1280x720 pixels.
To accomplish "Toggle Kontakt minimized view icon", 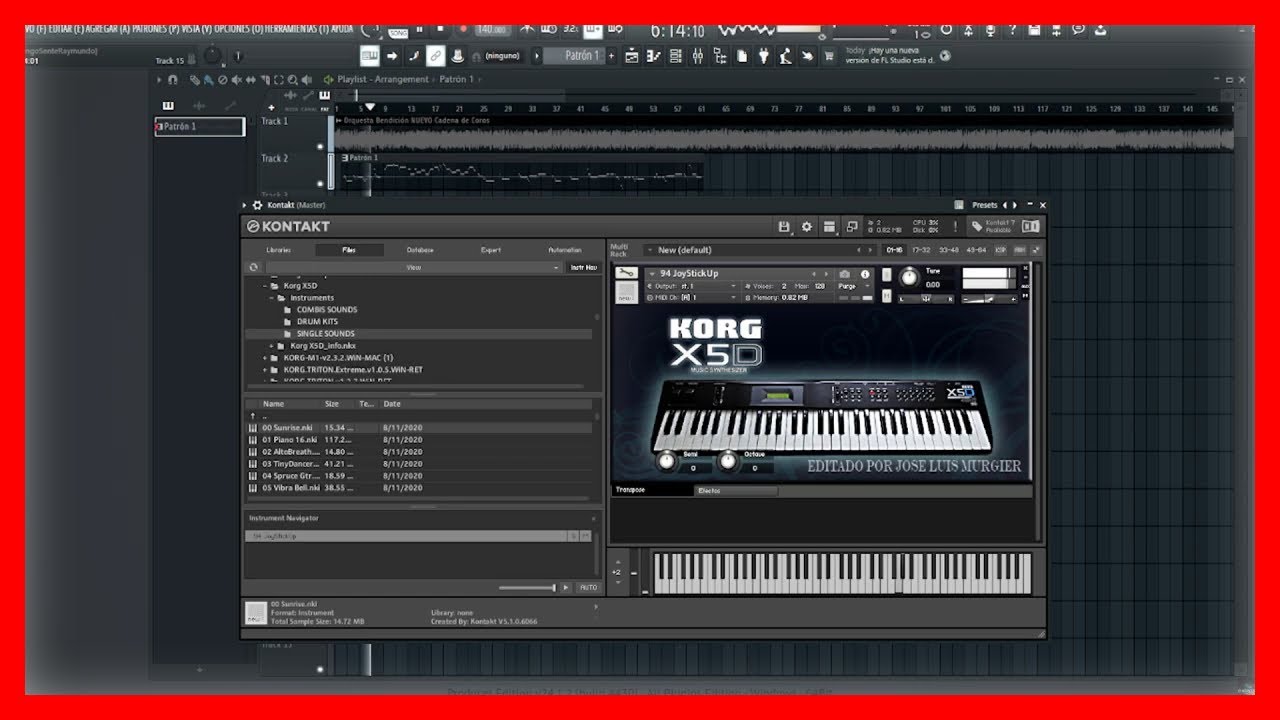I will [852, 227].
